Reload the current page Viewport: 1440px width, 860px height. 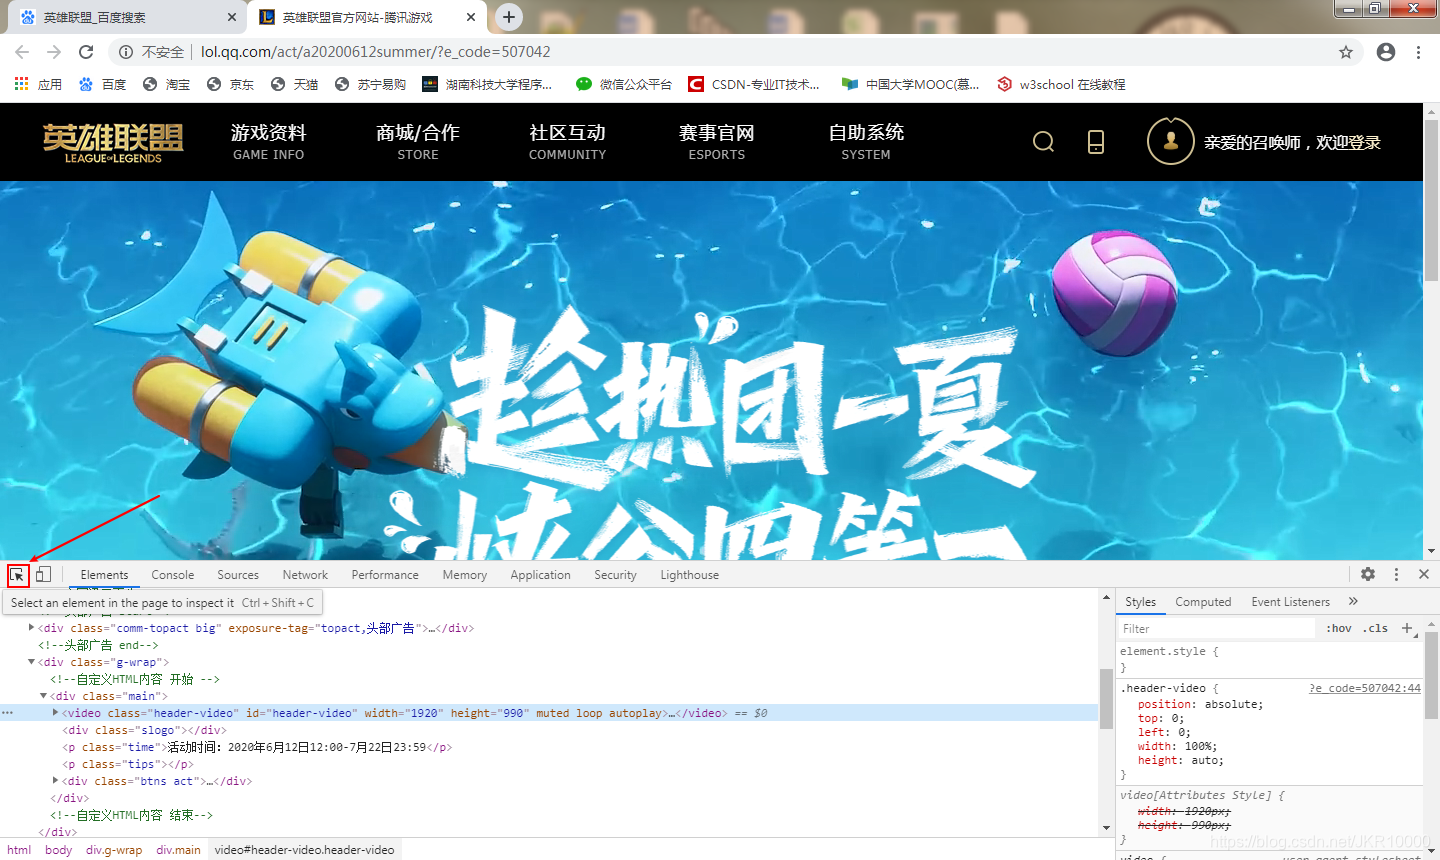pos(86,52)
